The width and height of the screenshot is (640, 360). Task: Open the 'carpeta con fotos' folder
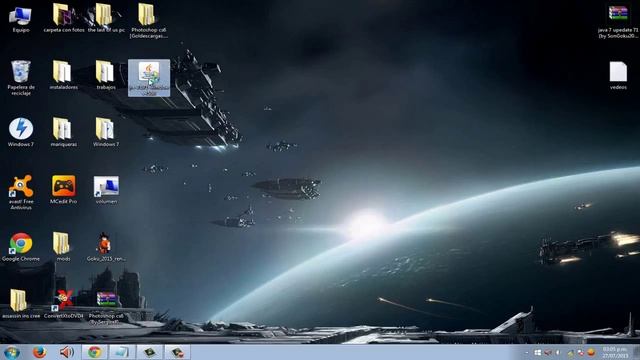[x=63, y=19]
